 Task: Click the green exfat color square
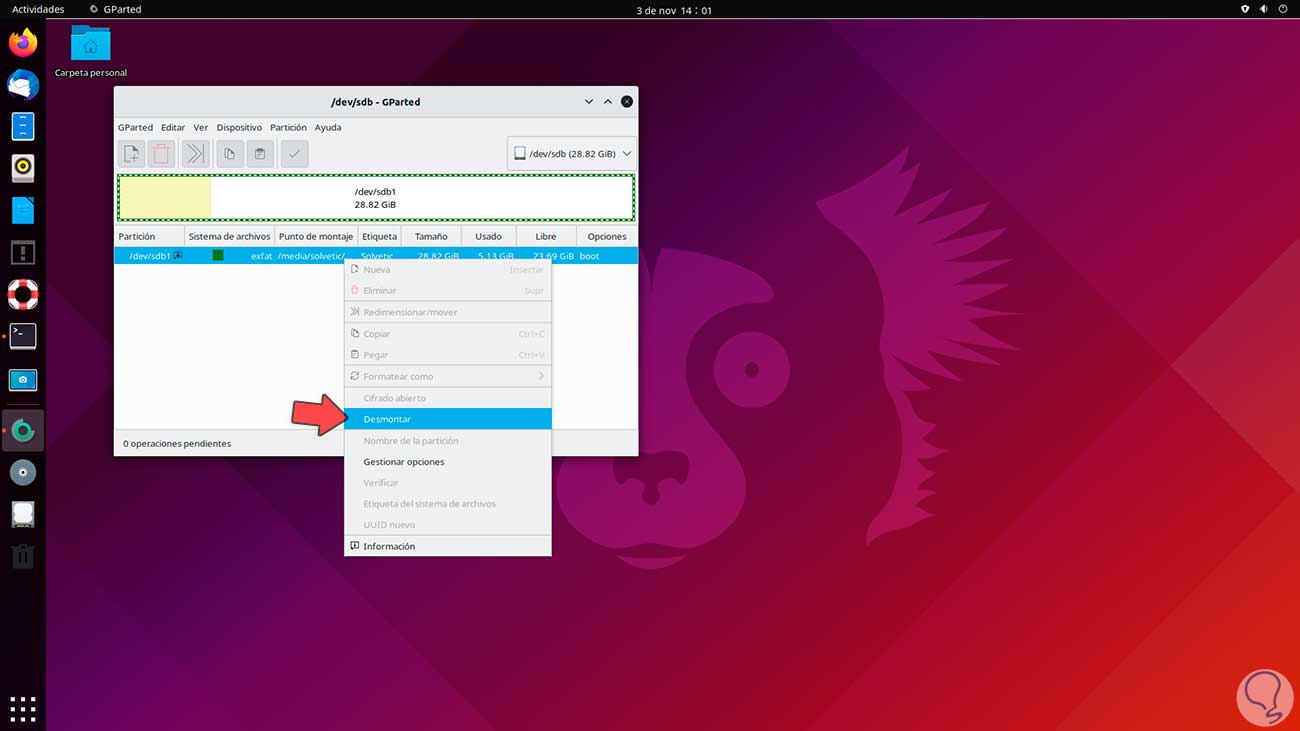pyautogui.click(x=218, y=256)
